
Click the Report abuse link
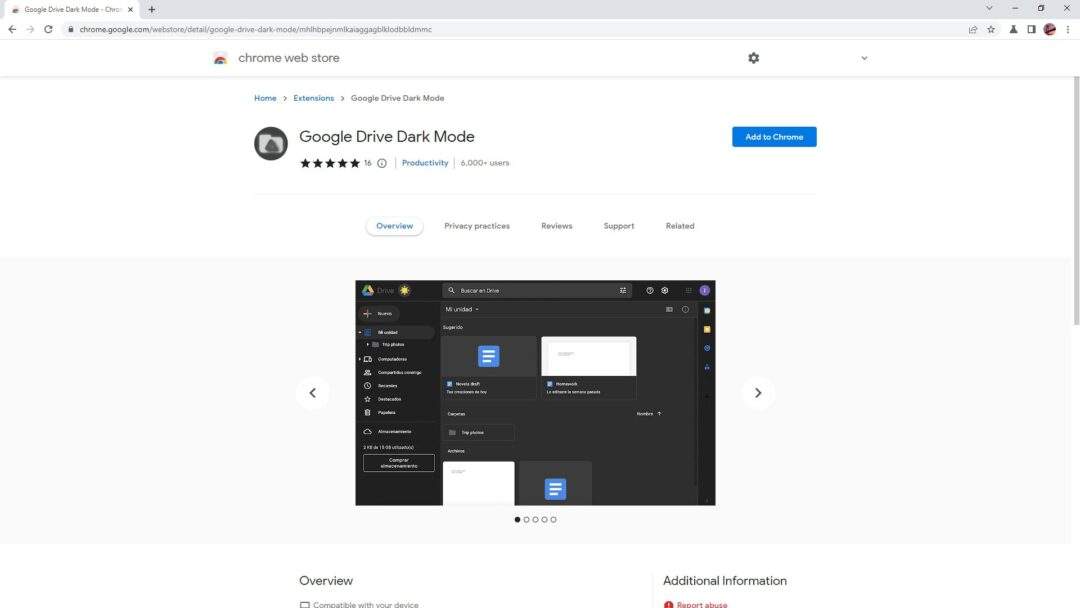(702, 605)
